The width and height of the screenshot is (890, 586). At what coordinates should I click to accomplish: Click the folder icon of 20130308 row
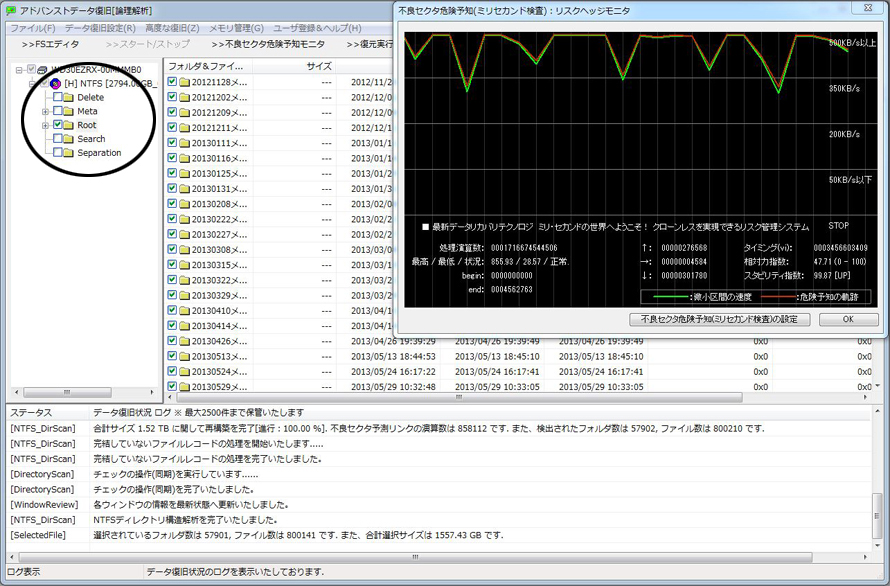coord(184,249)
